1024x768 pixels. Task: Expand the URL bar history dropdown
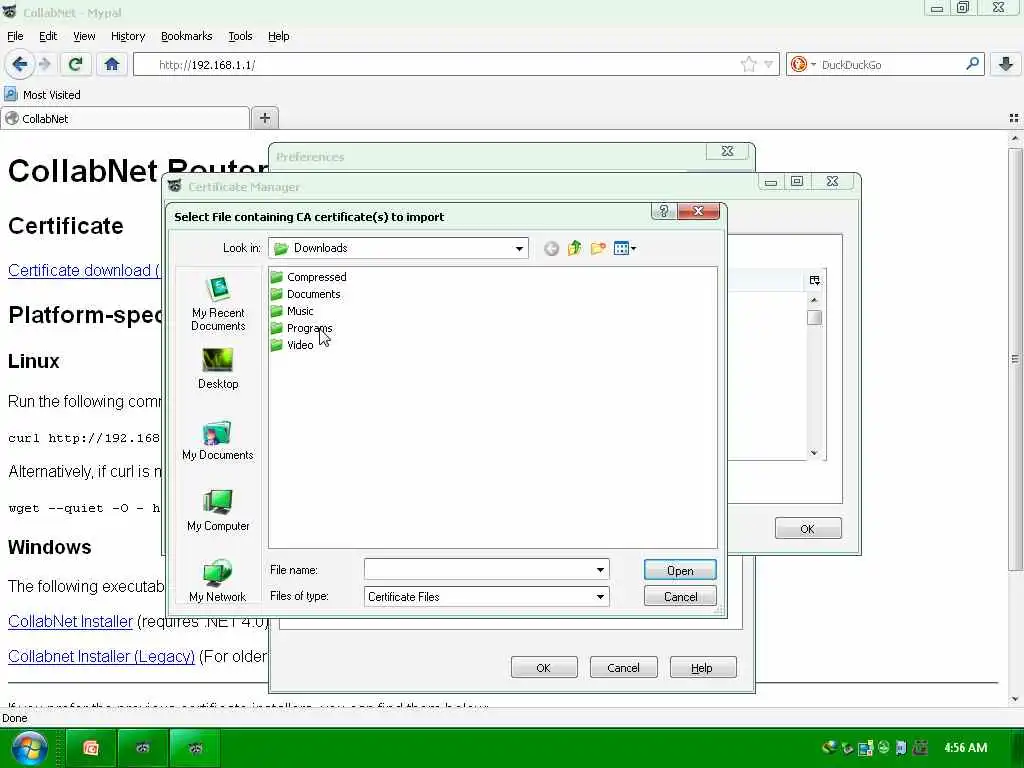click(769, 64)
